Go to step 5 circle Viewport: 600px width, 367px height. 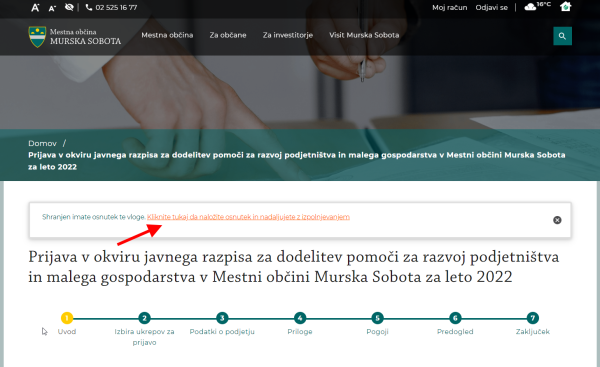tap(377, 318)
